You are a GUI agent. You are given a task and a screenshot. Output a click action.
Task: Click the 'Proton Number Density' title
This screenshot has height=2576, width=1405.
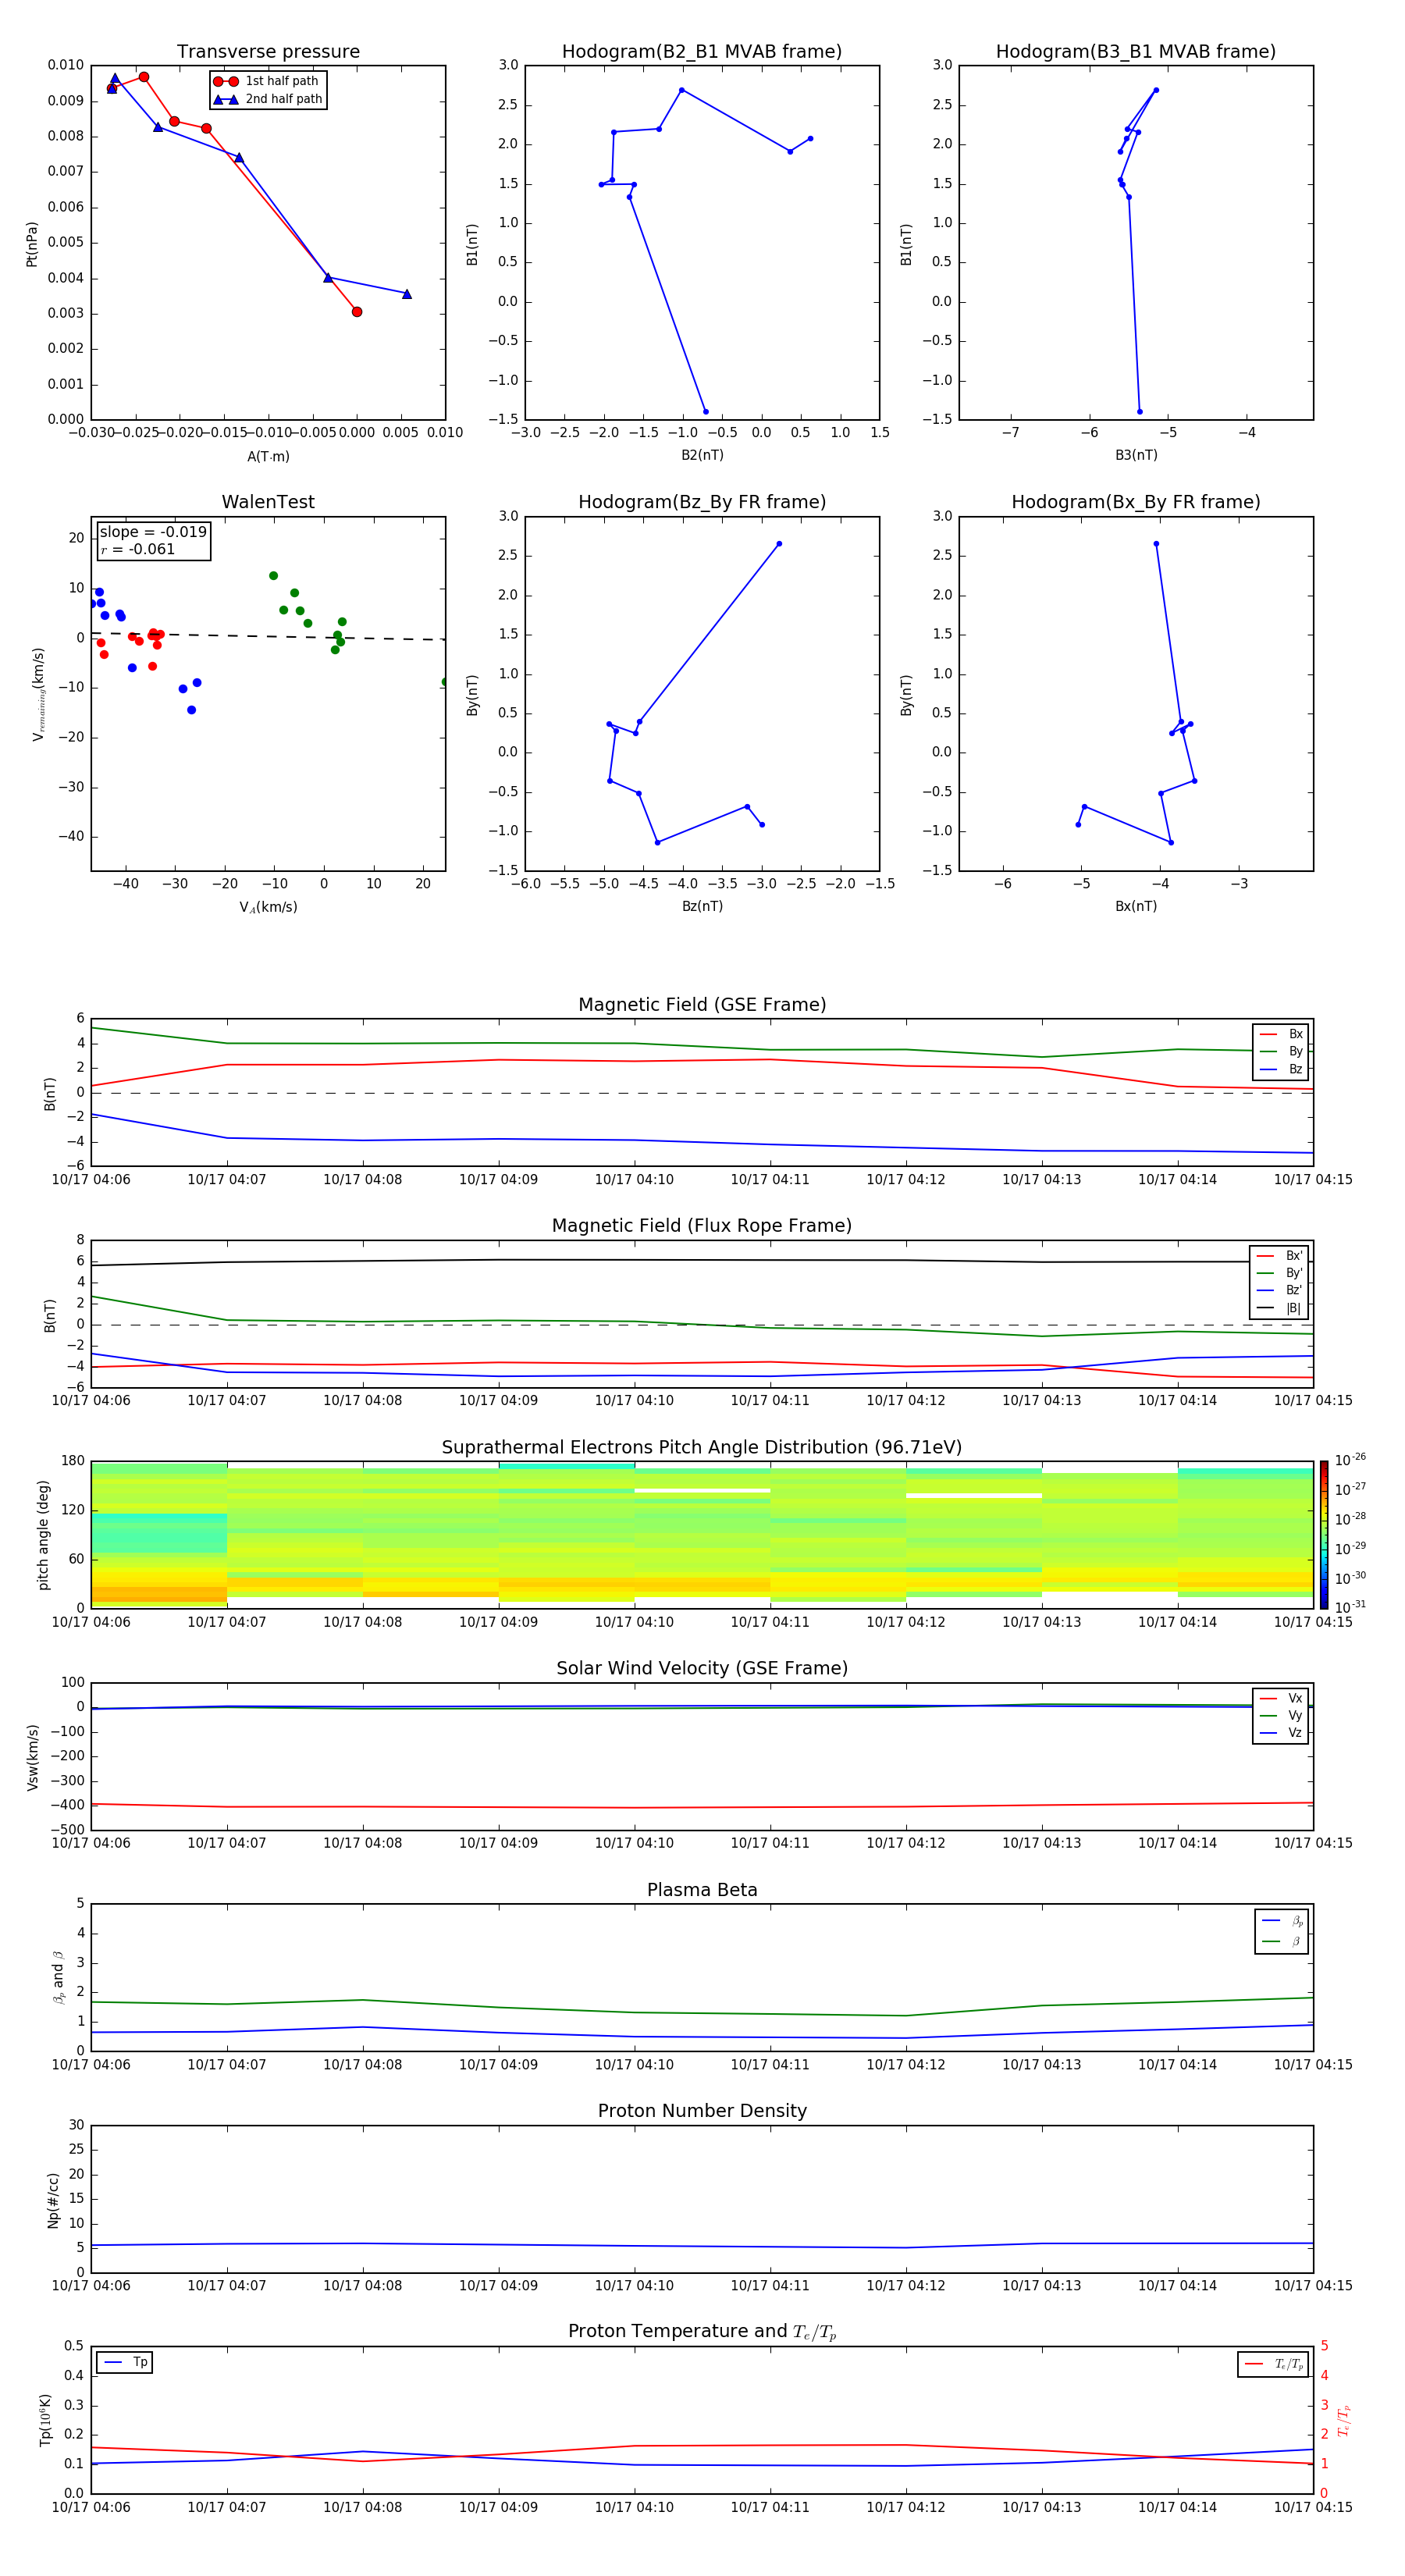tap(702, 2111)
